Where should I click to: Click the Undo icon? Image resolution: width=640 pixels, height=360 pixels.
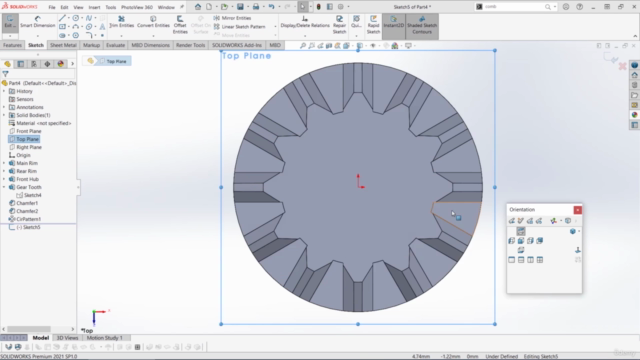[x=271, y=7]
